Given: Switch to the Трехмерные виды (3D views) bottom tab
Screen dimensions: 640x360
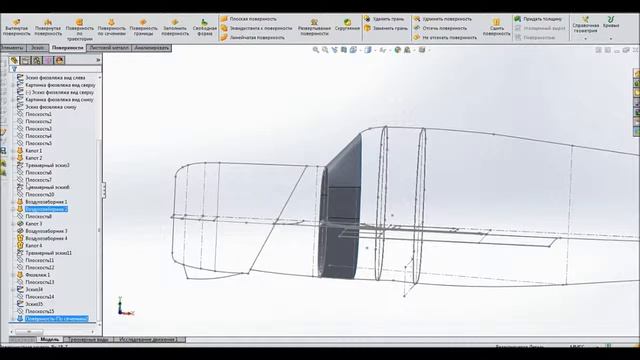Looking at the screenshot, I should (89, 340).
